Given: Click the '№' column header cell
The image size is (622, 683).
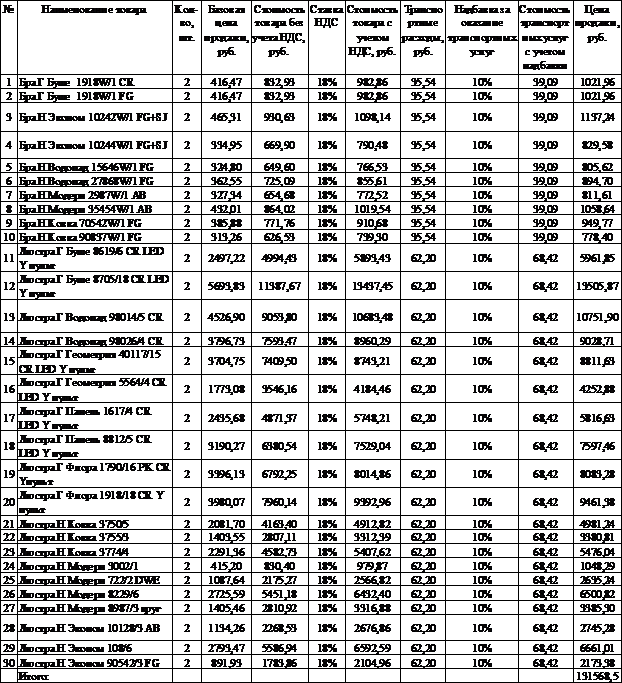Looking at the screenshot, I should (9, 37).
